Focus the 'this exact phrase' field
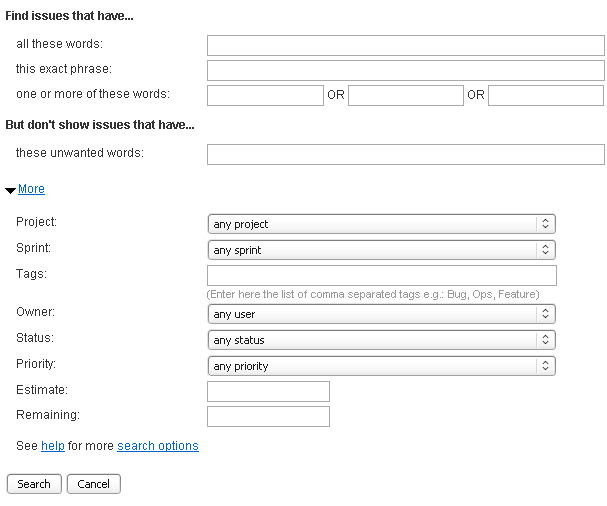This screenshot has height=506, width=607. (x=405, y=70)
